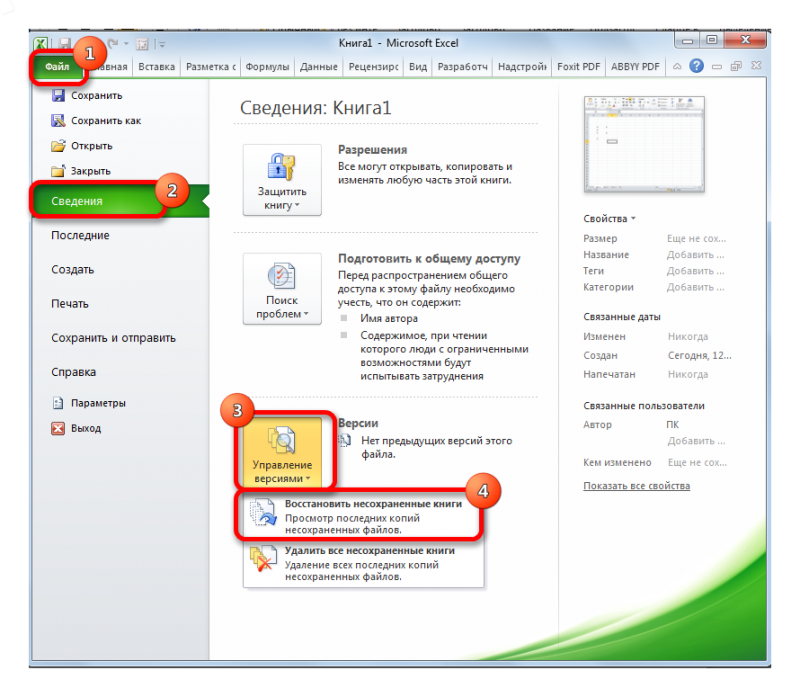Image resolution: width=800 pixels, height=697 pixels.
Task: Expand the Свойства dropdown
Action: (609, 218)
